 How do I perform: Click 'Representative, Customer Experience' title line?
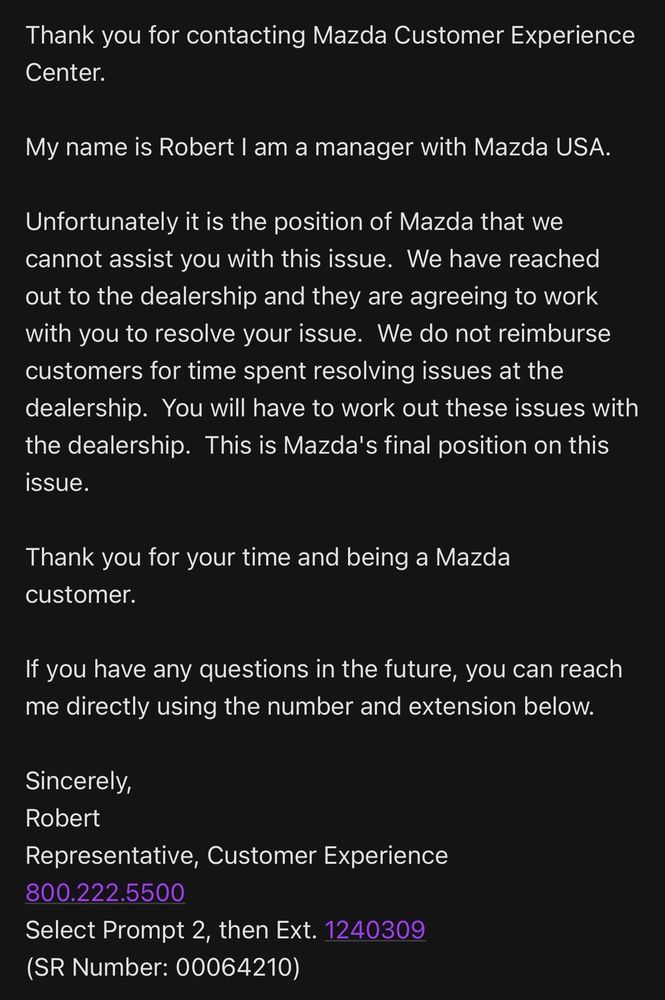[237, 855]
